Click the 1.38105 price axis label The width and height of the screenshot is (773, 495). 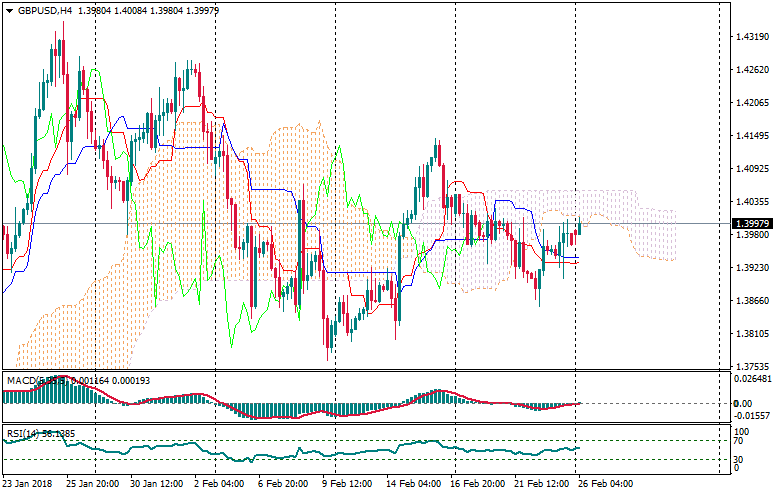click(x=751, y=333)
